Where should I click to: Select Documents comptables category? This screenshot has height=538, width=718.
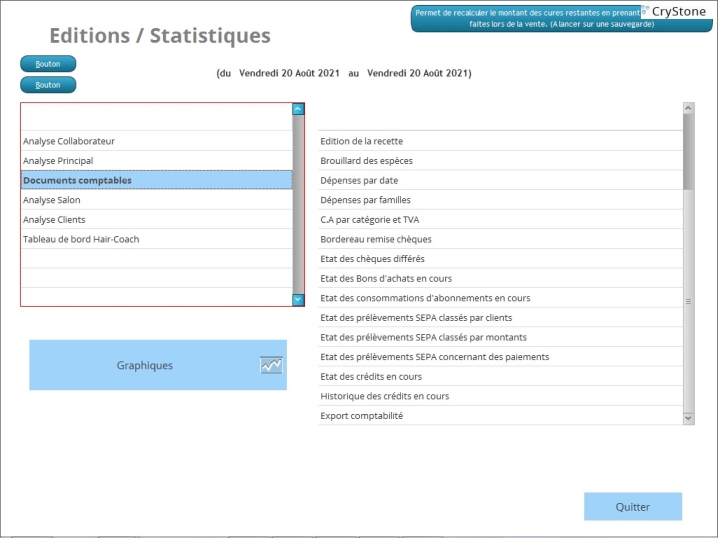(157, 180)
